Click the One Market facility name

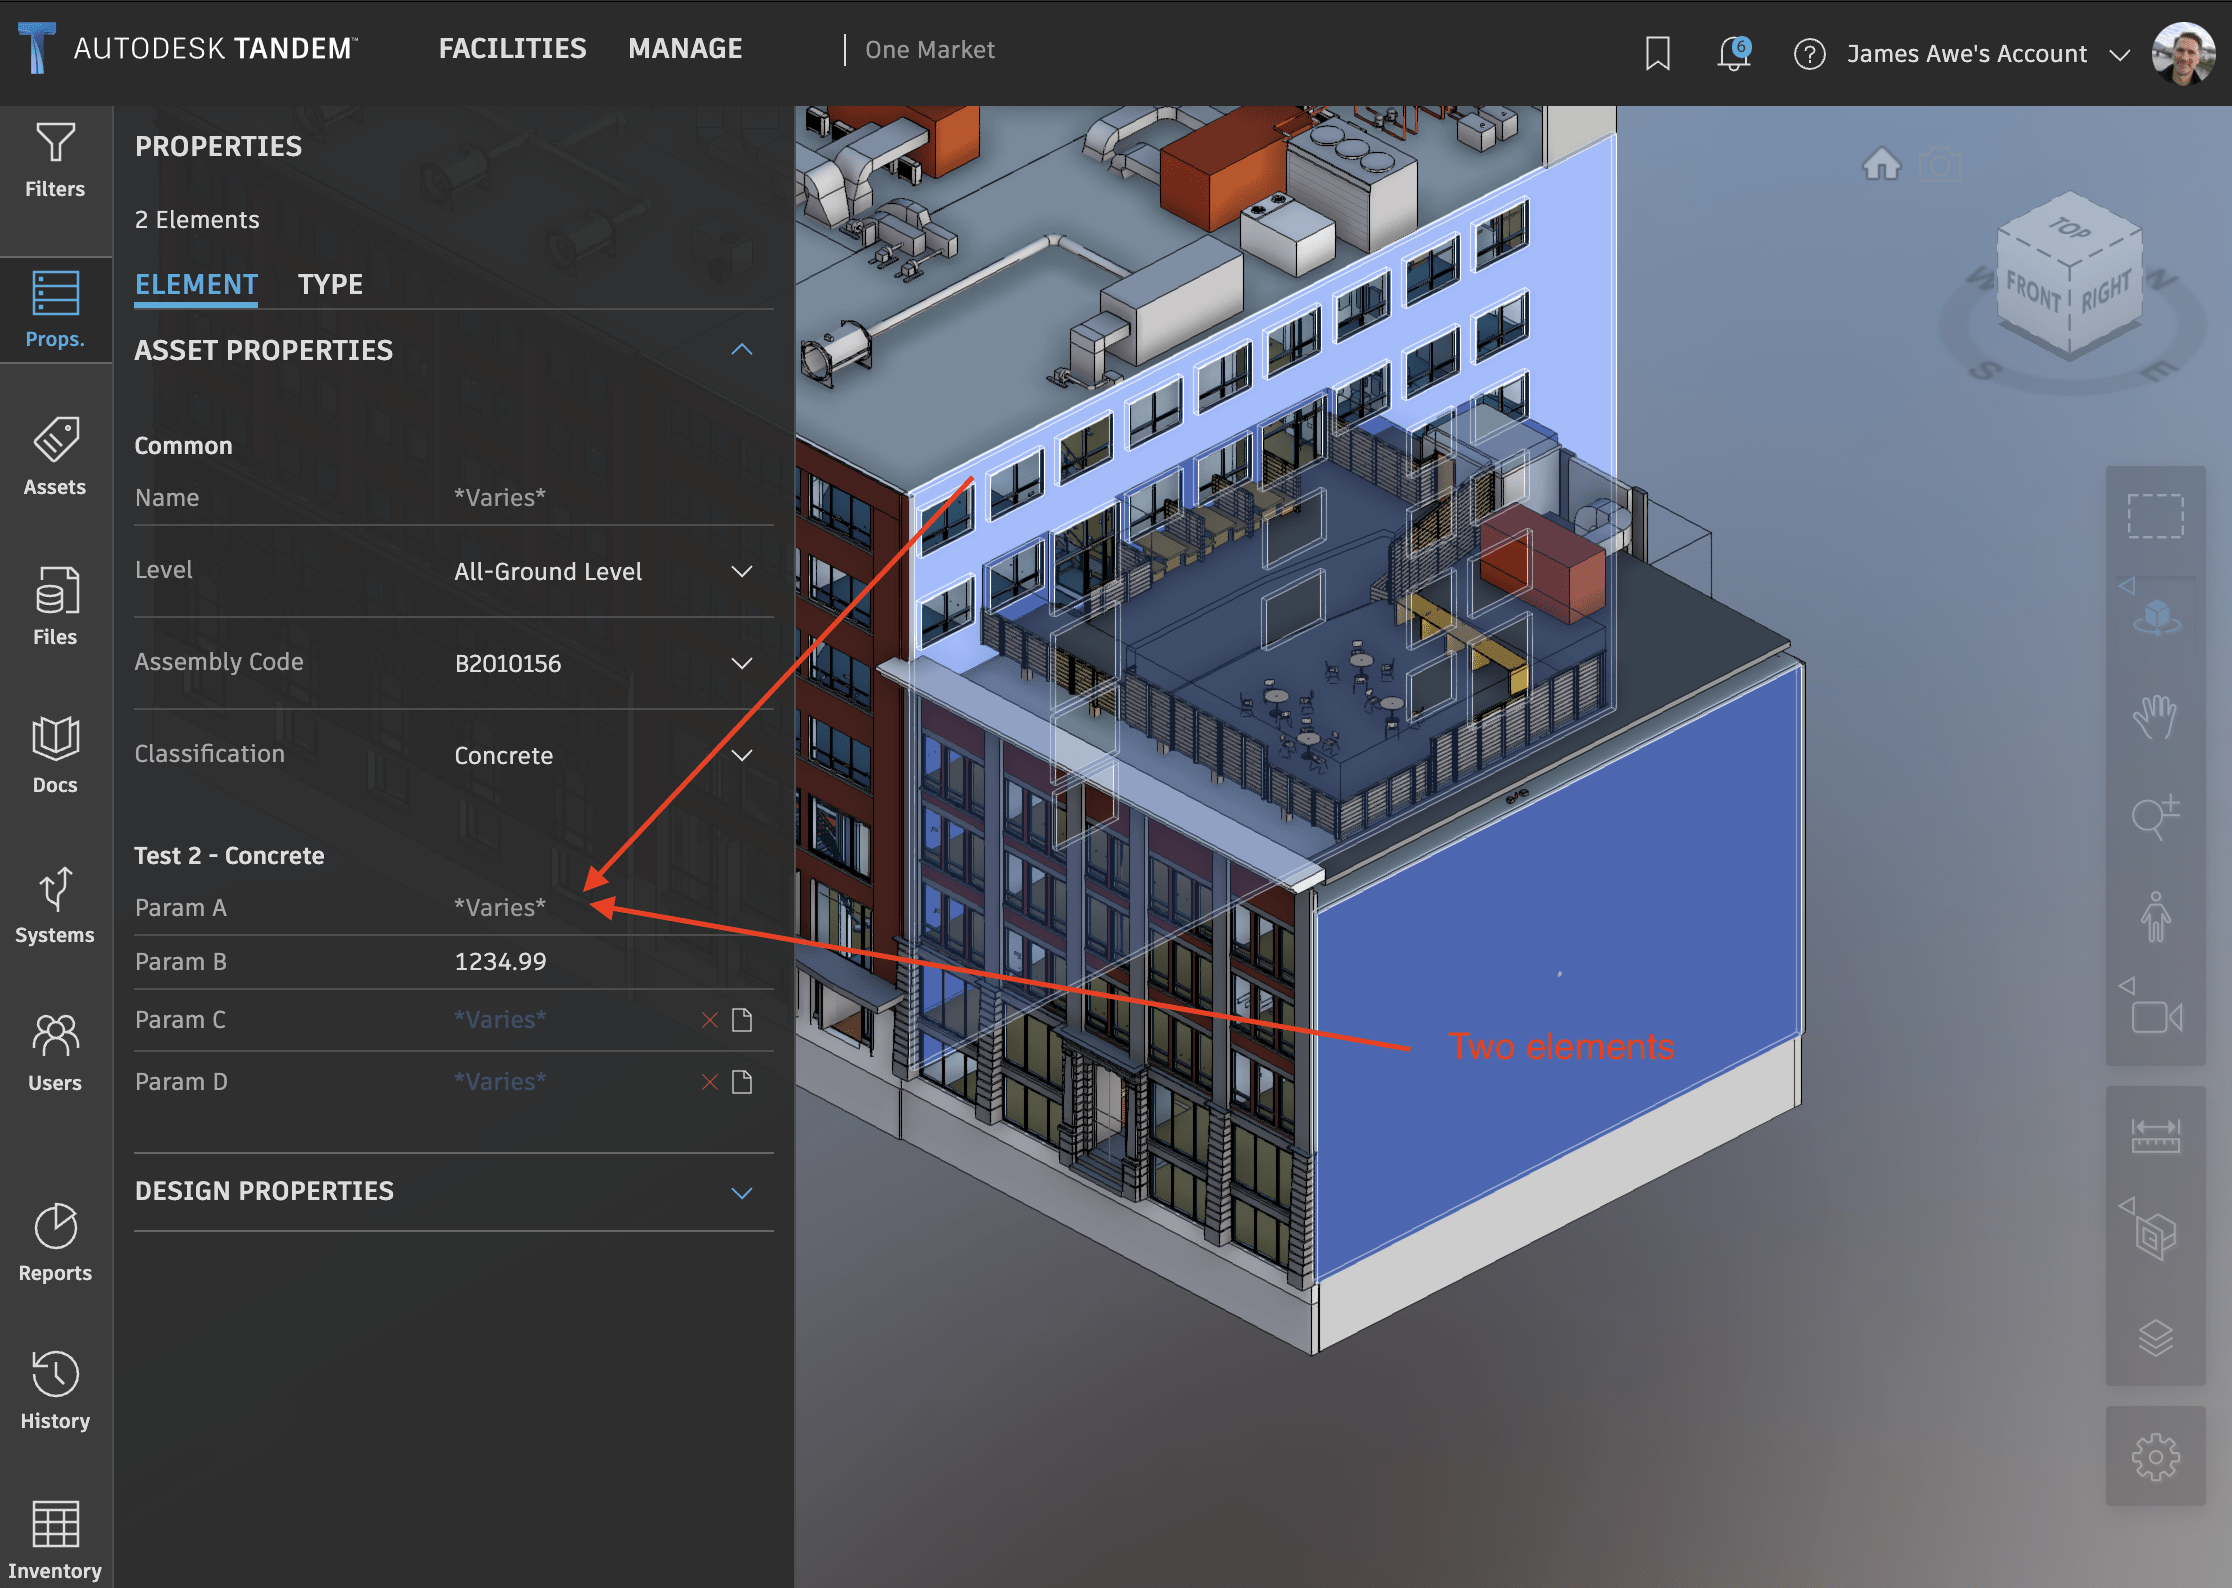[930, 49]
